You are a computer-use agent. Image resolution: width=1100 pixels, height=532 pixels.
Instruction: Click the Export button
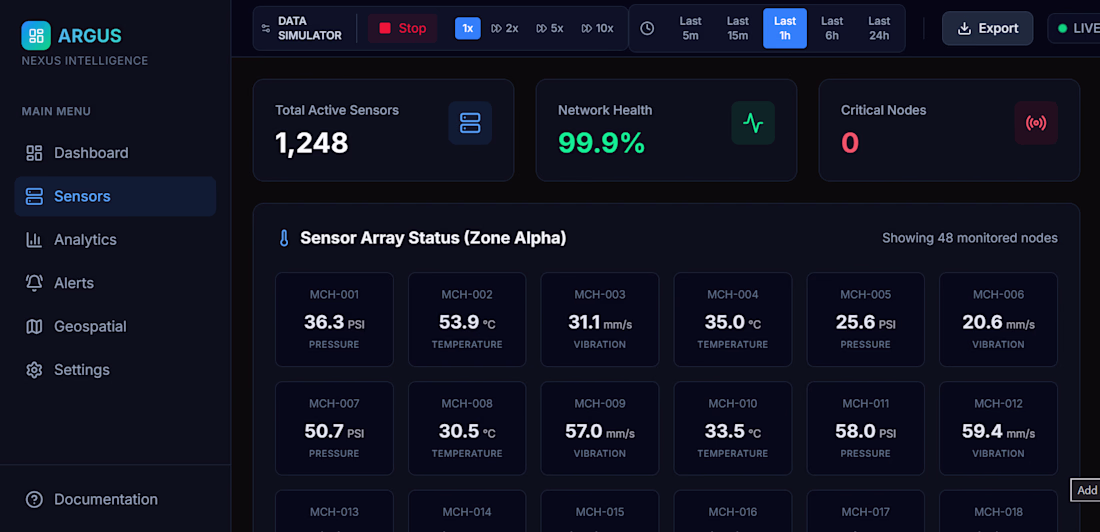[x=988, y=28]
